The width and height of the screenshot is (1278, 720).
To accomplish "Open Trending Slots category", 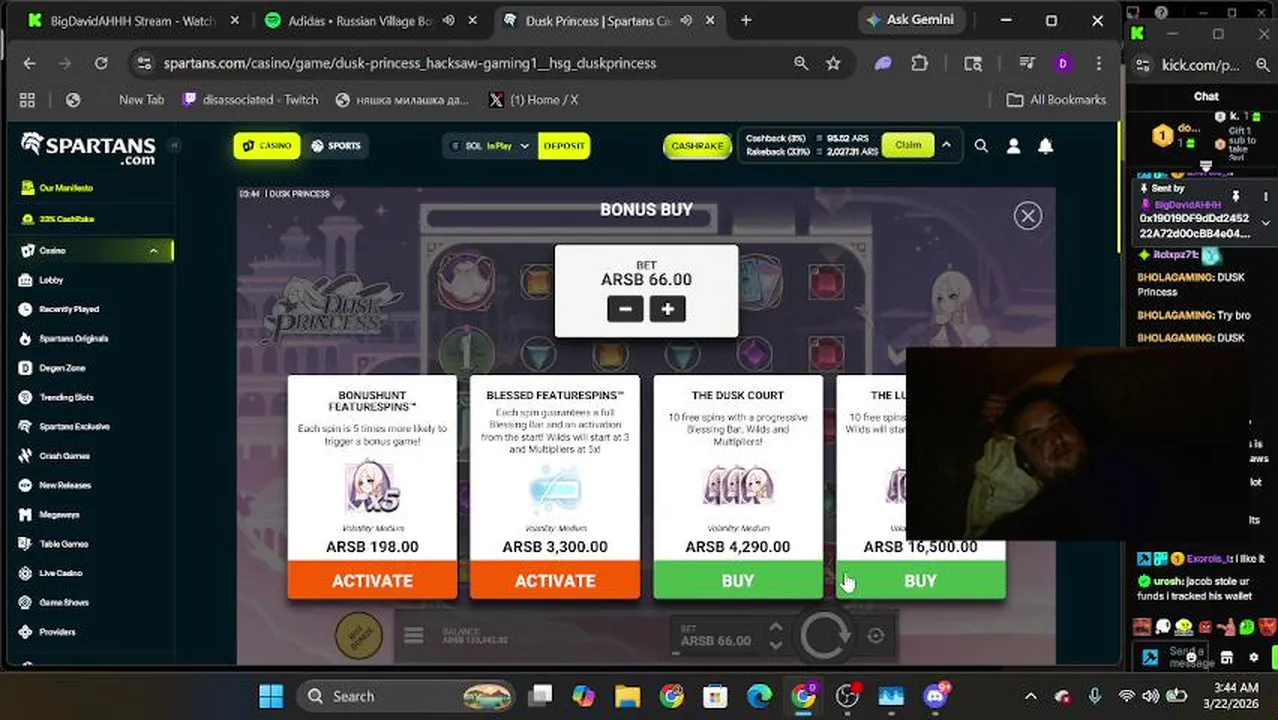I will point(65,397).
